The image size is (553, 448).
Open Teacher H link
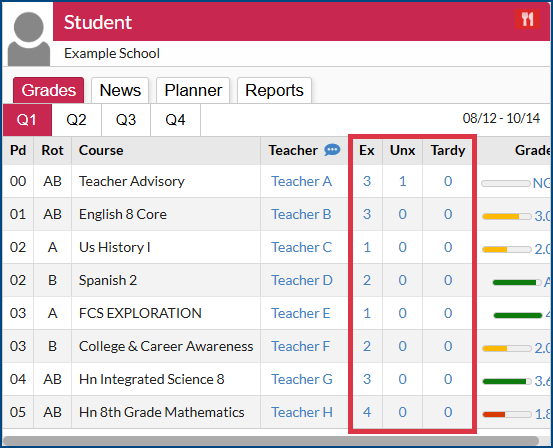[x=302, y=412]
